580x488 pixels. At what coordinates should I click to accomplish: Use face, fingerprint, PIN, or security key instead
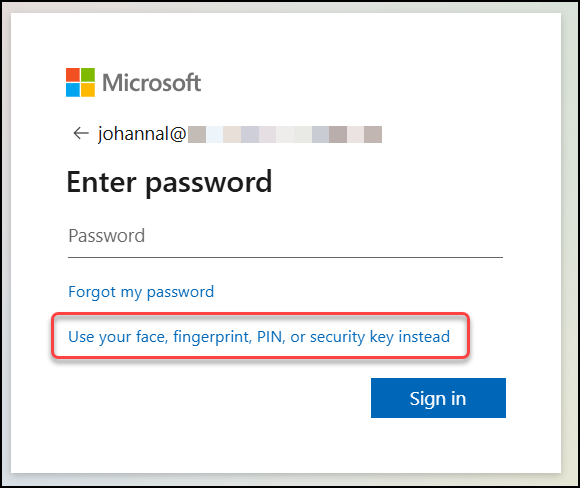259,337
